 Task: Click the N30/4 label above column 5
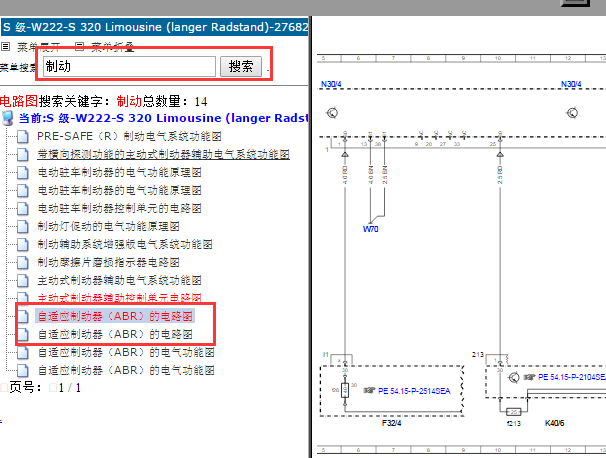click(331, 84)
